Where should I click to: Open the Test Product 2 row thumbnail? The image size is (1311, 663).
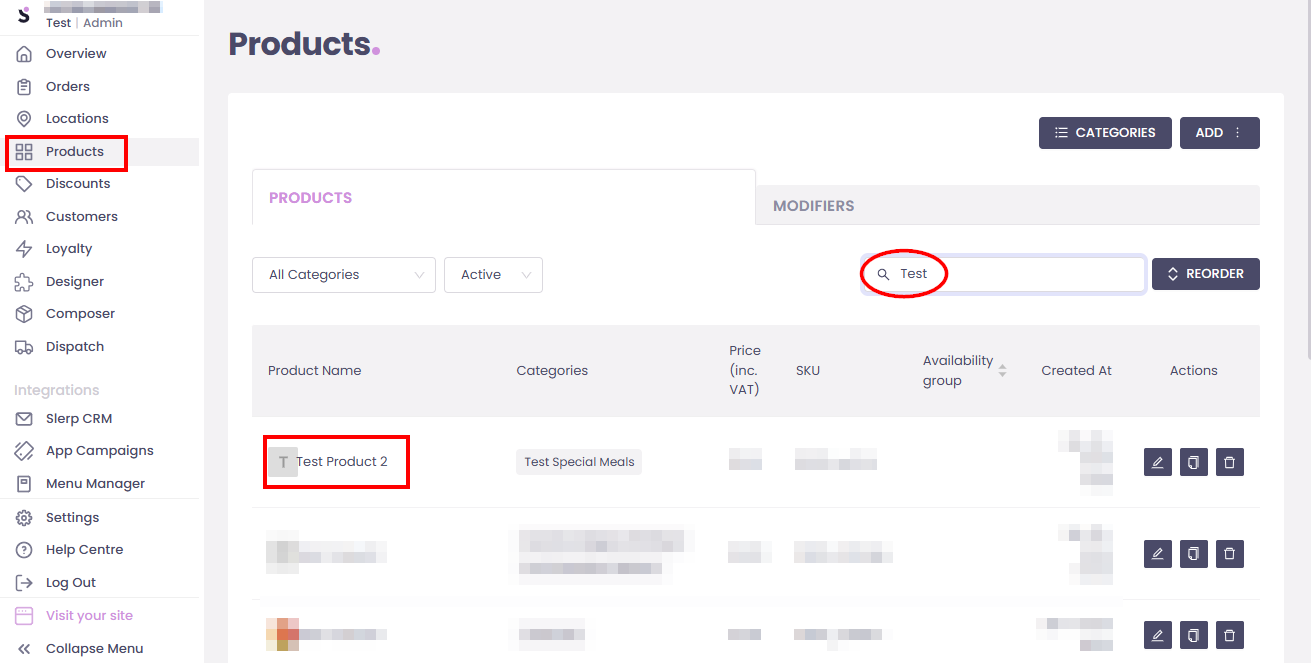coord(283,462)
